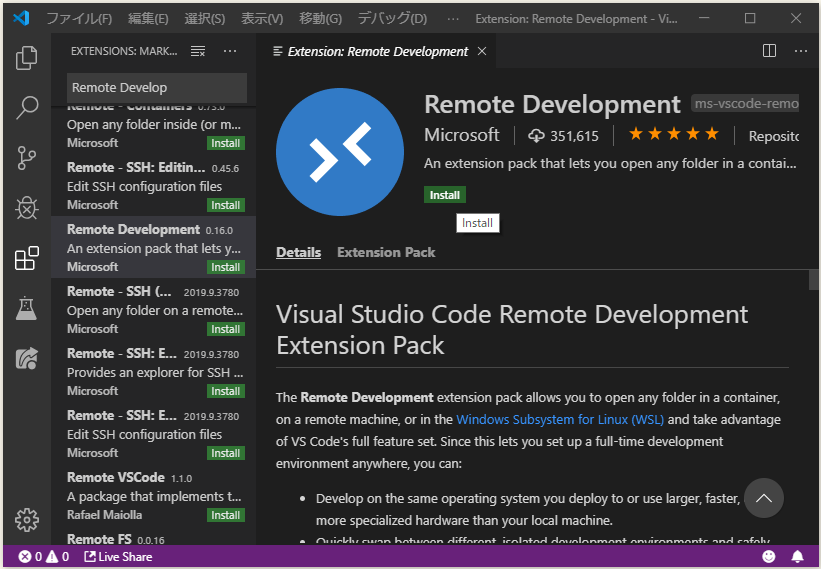The width and height of the screenshot is (821, 569).
Task: Open the feedback smiley icon
Action: [x=769, y=556]
